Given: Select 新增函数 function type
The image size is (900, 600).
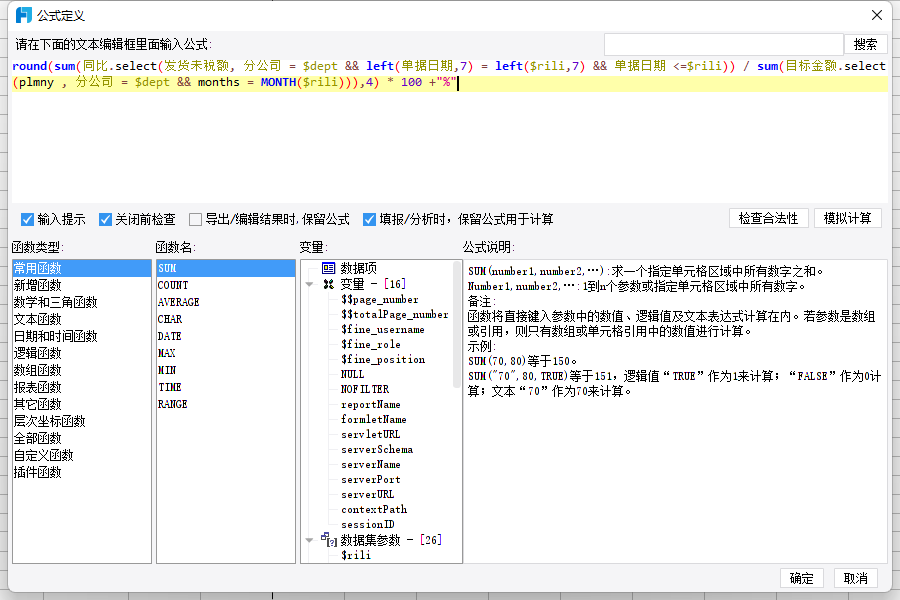Looking at the screenshot, I should (82, 285).
